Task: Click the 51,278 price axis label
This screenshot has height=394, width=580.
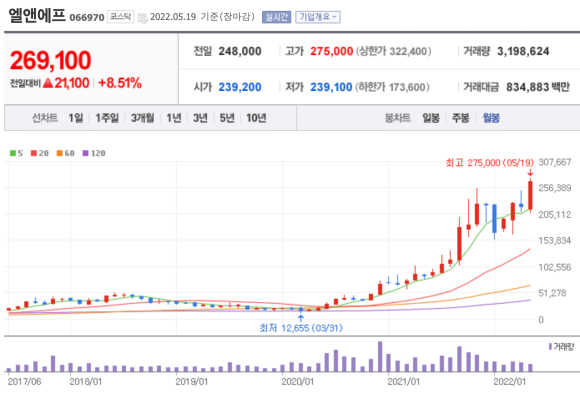Action: (x=552, y=293)
